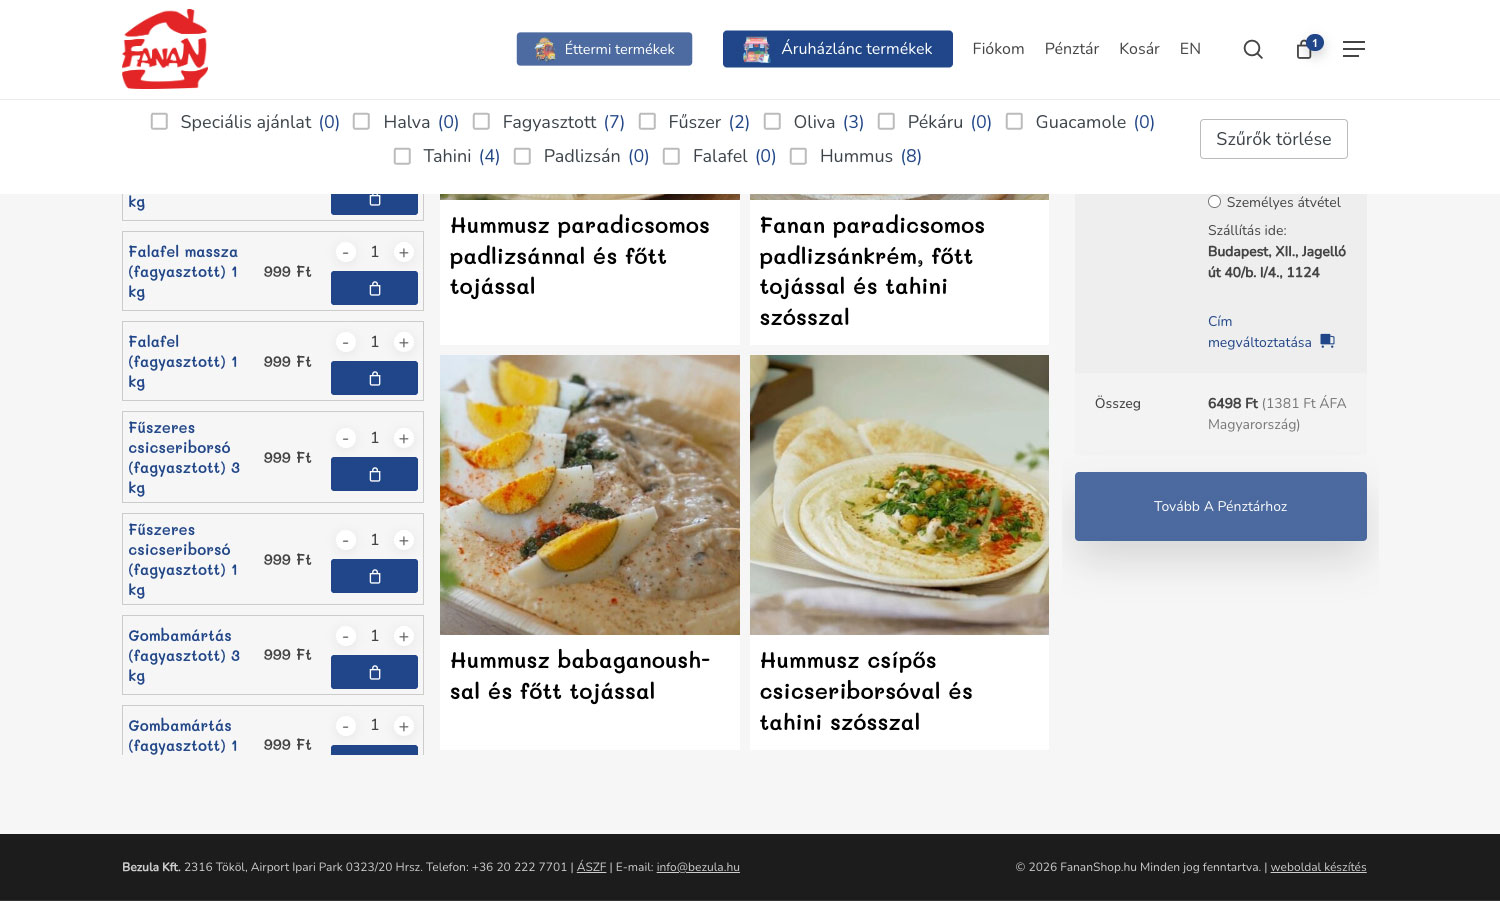Click Tovább A Pénztárhoz button
The image size is (1500, 901).
(1220, 506)
